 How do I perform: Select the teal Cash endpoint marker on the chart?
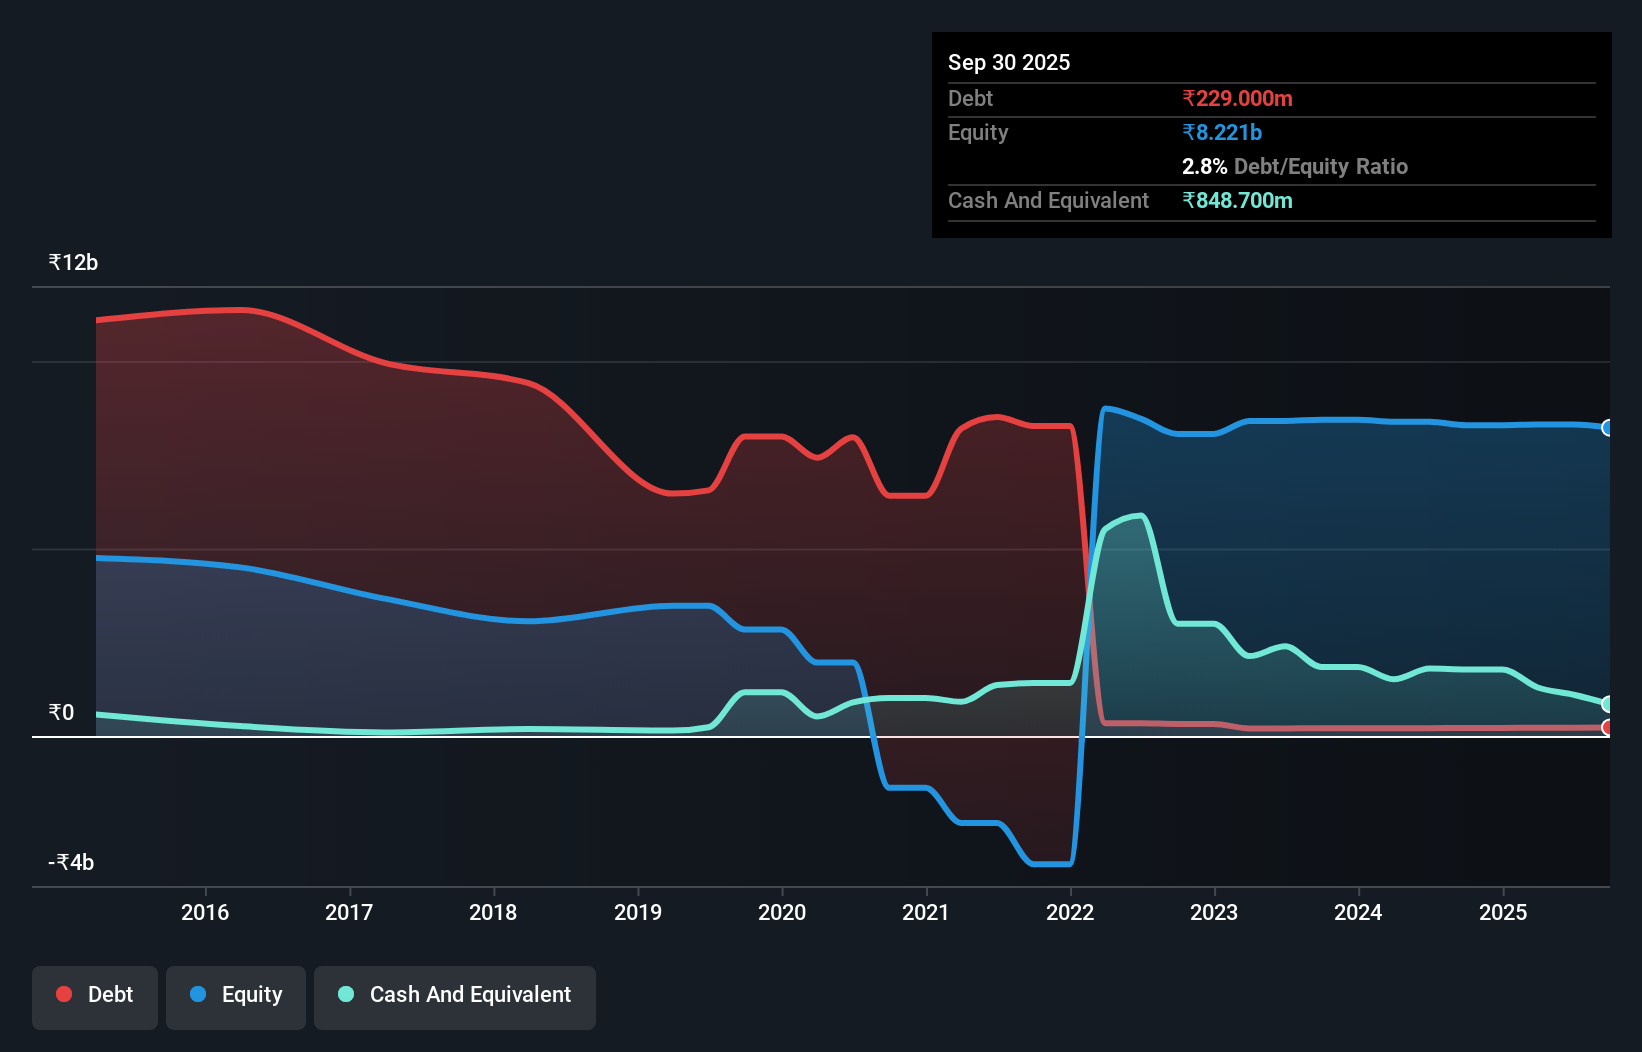1608,703
